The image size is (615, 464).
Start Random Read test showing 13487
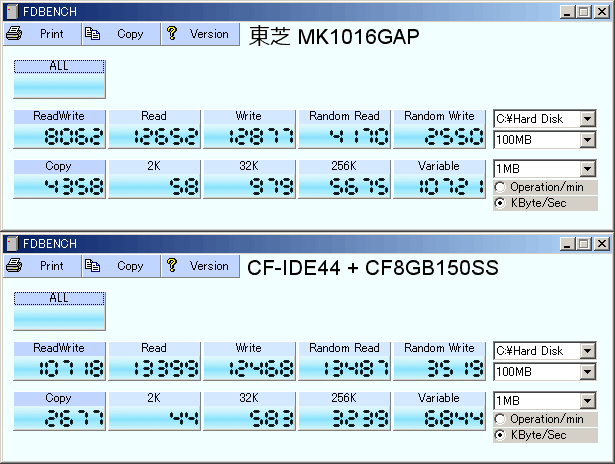(344, 361)
